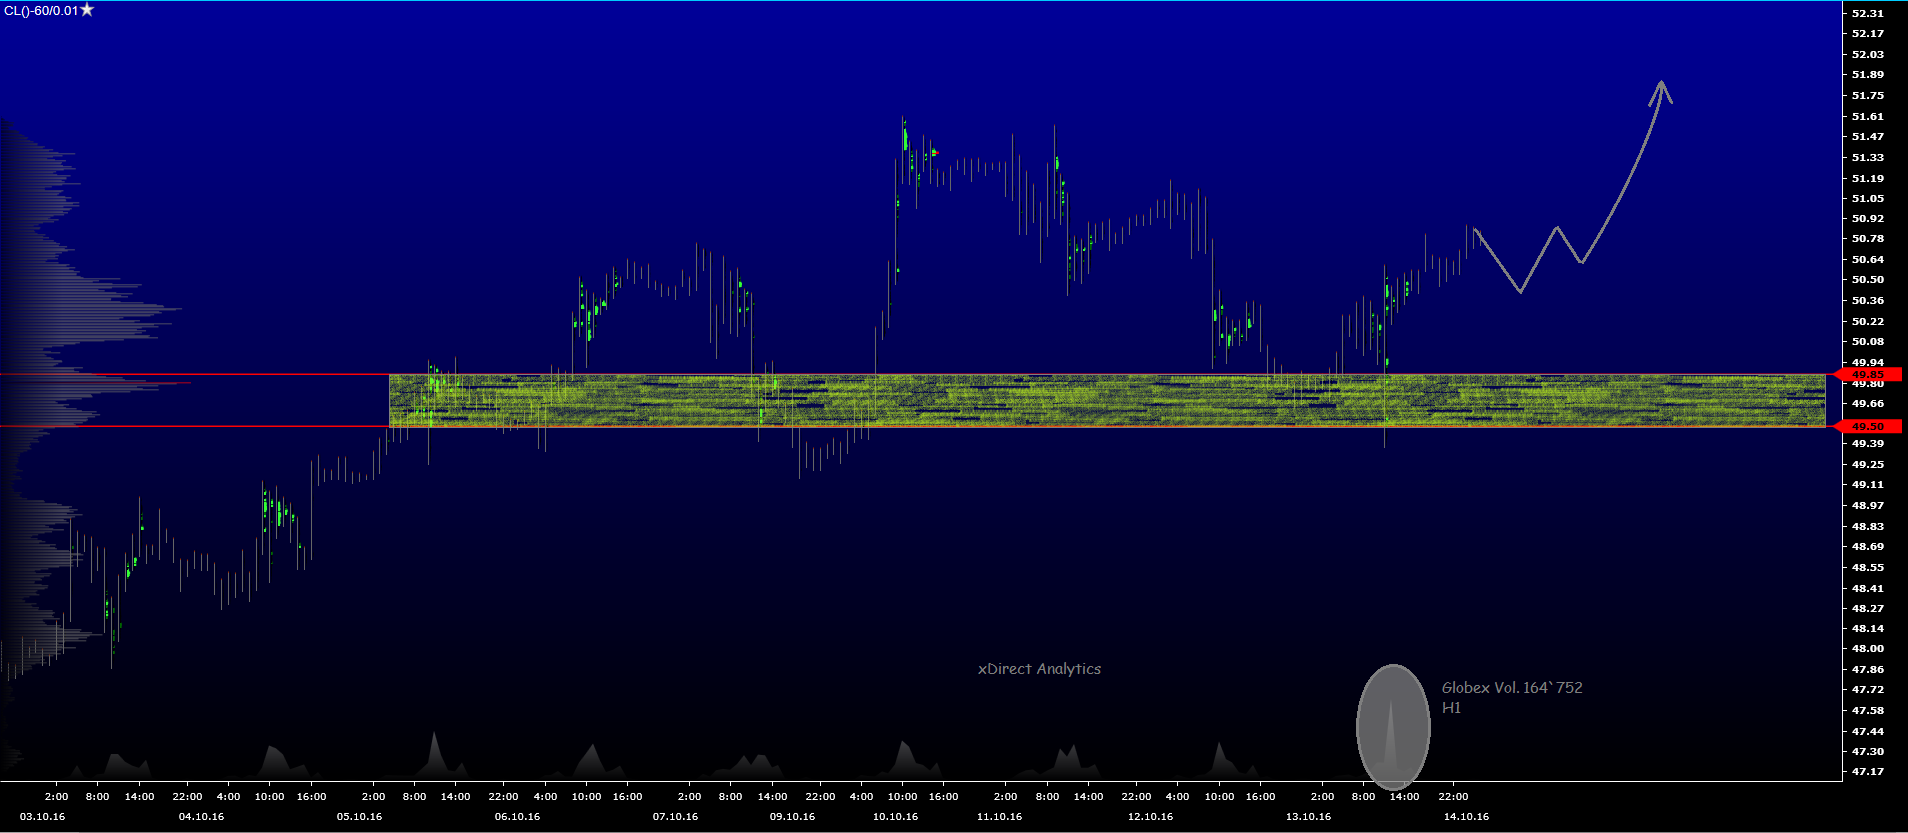
Task: Click the H1 timeframe label
Action: 1451,708
